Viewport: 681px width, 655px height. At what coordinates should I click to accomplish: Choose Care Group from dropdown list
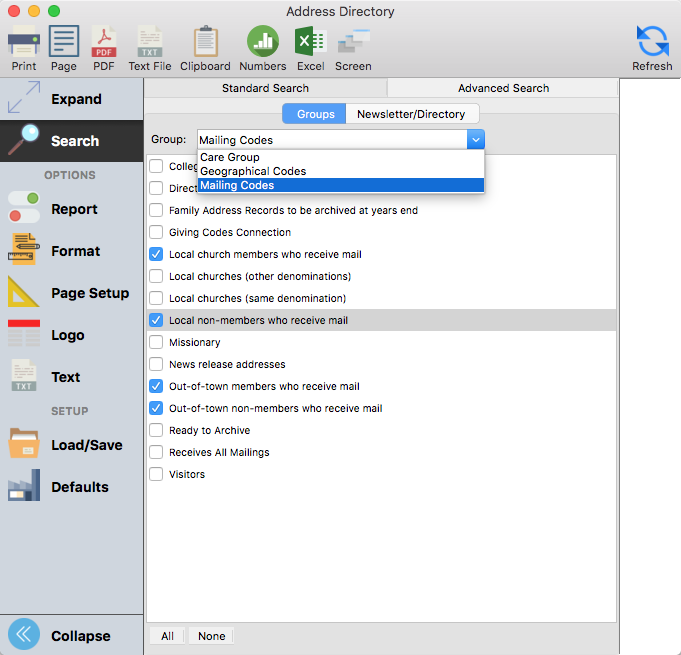(x=230, y=157)
